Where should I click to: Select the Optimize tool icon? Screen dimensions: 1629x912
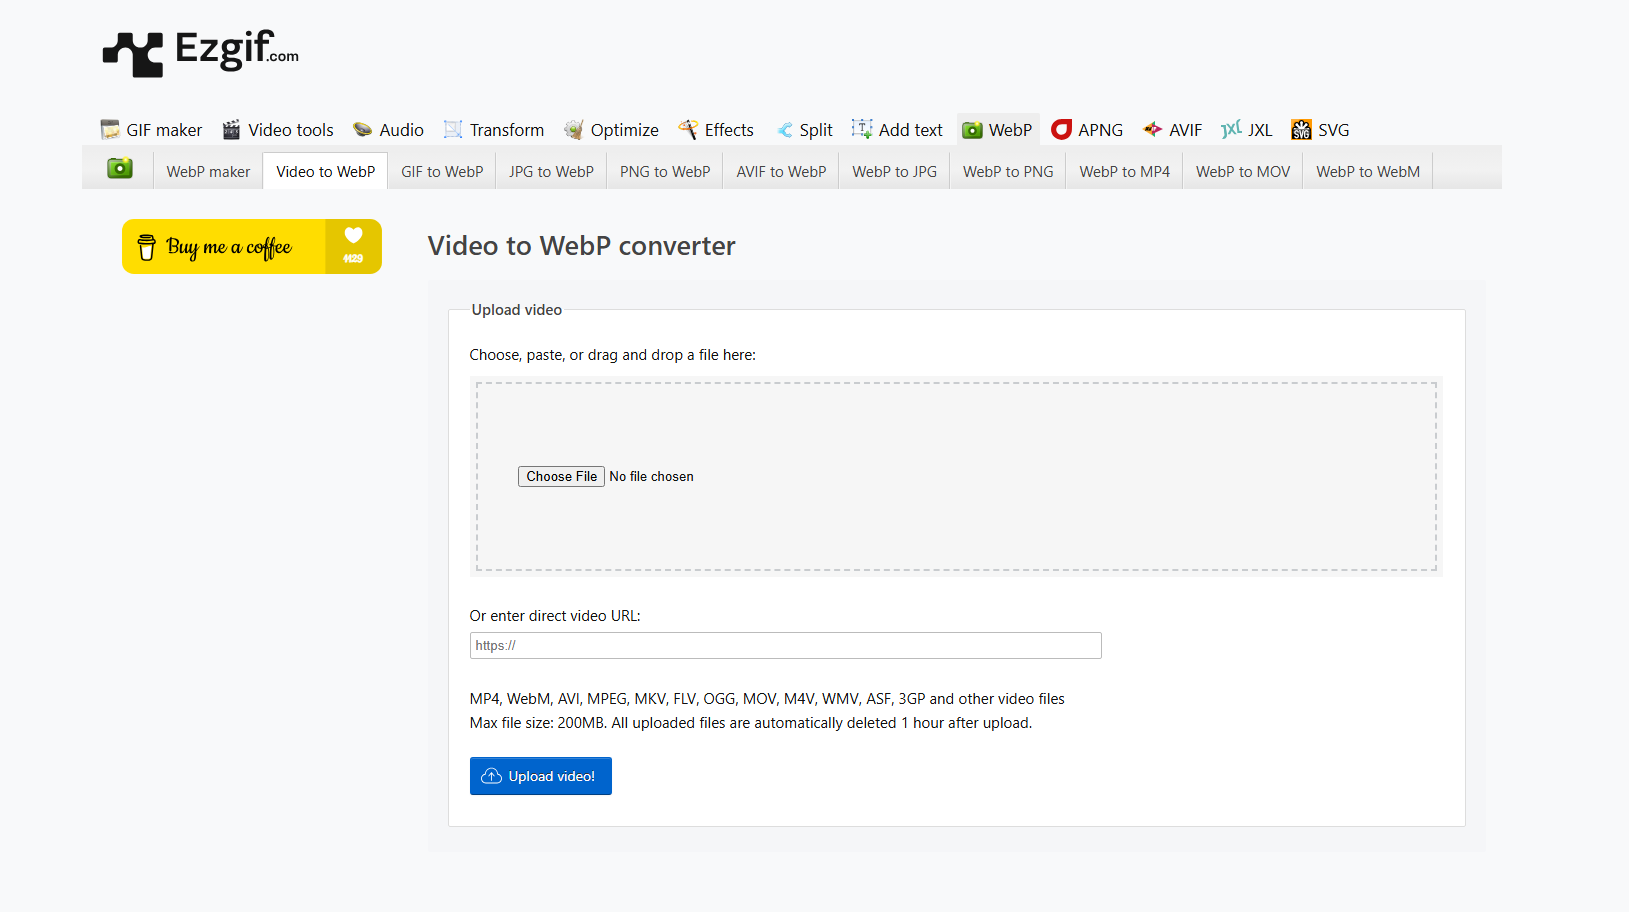coord(573,130)
